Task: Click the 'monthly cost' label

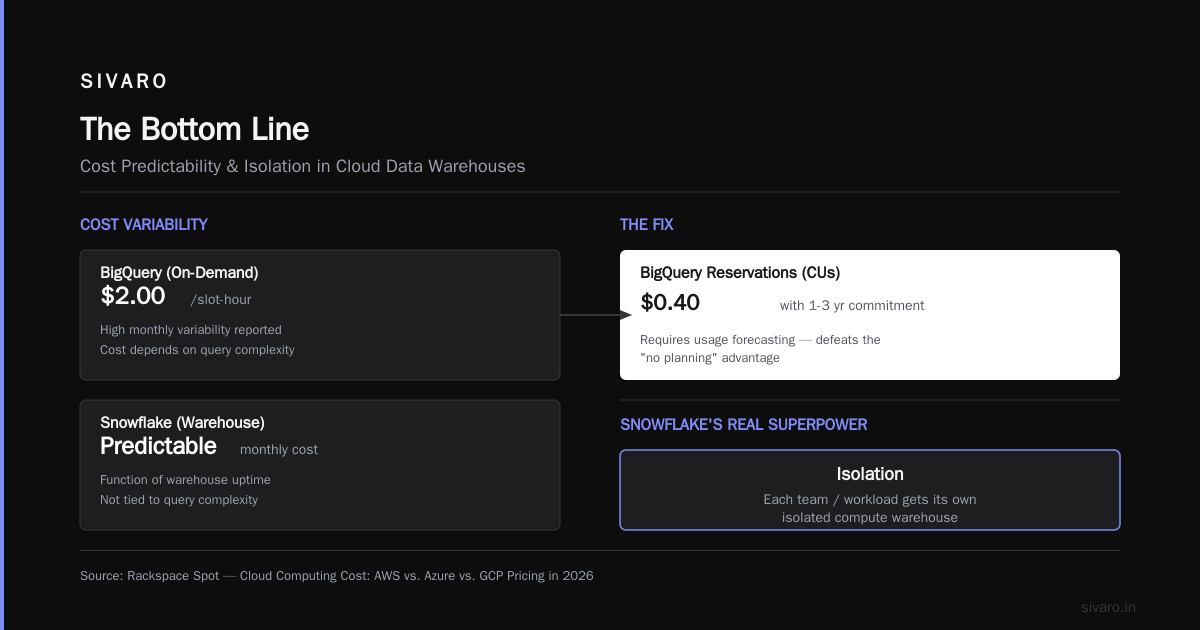Action: pos(279,449)
